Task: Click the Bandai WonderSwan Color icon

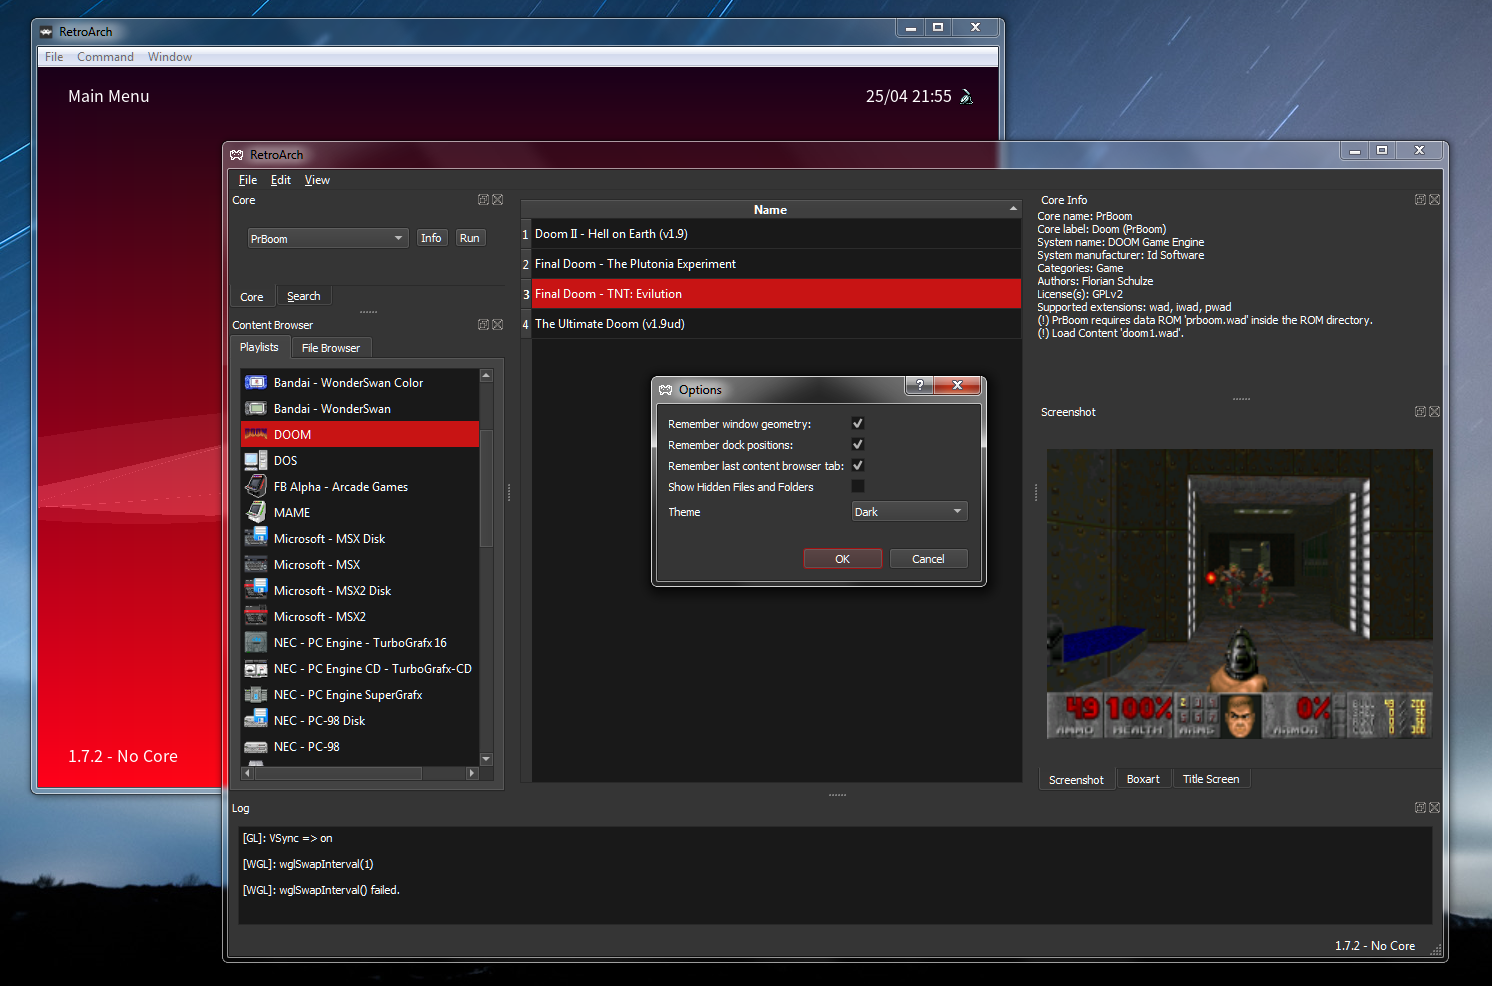Action: pyautogui.click(x=256, y=383)
